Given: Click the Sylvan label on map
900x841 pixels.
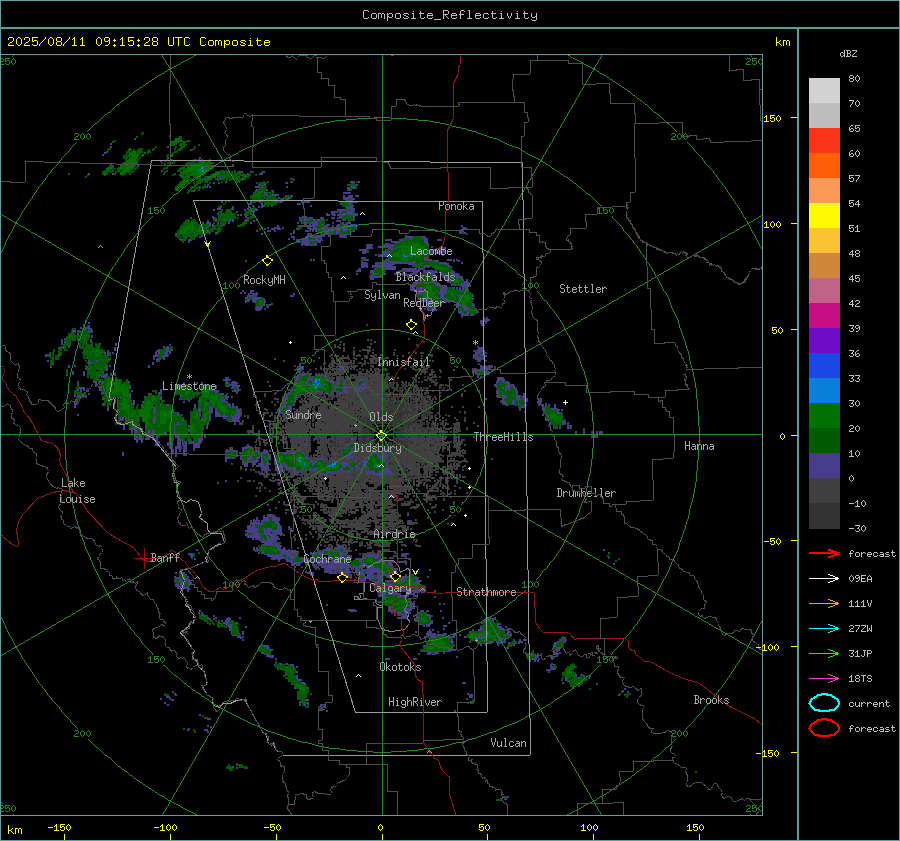Looking at the screenshot, I should (x=382, y=295).
